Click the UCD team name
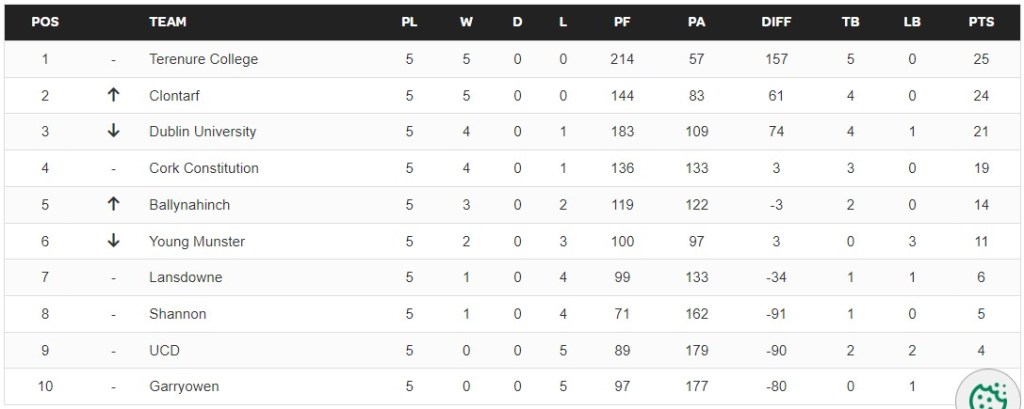The width and height of the screenshot is (1024, 409). pyautogui.click(x=164, y=350)
